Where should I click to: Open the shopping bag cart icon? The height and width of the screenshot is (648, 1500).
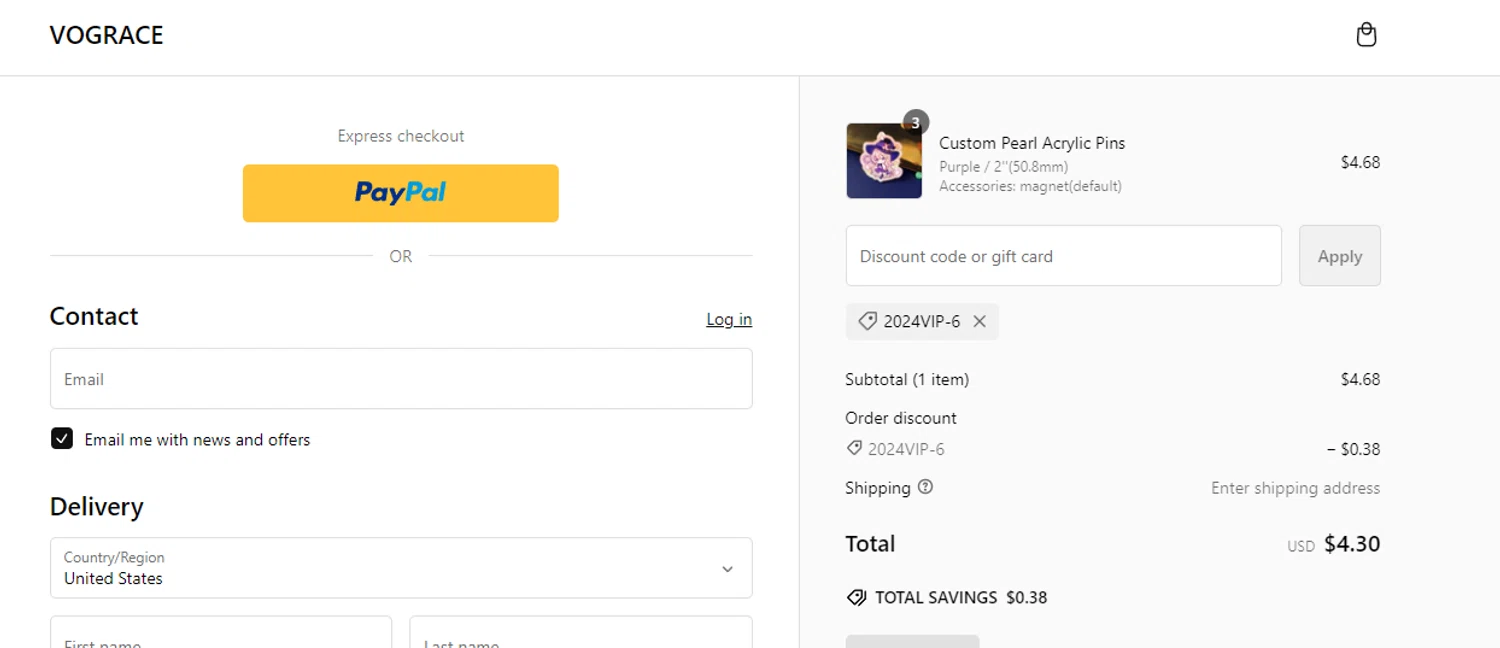[x=1366, y=36]
